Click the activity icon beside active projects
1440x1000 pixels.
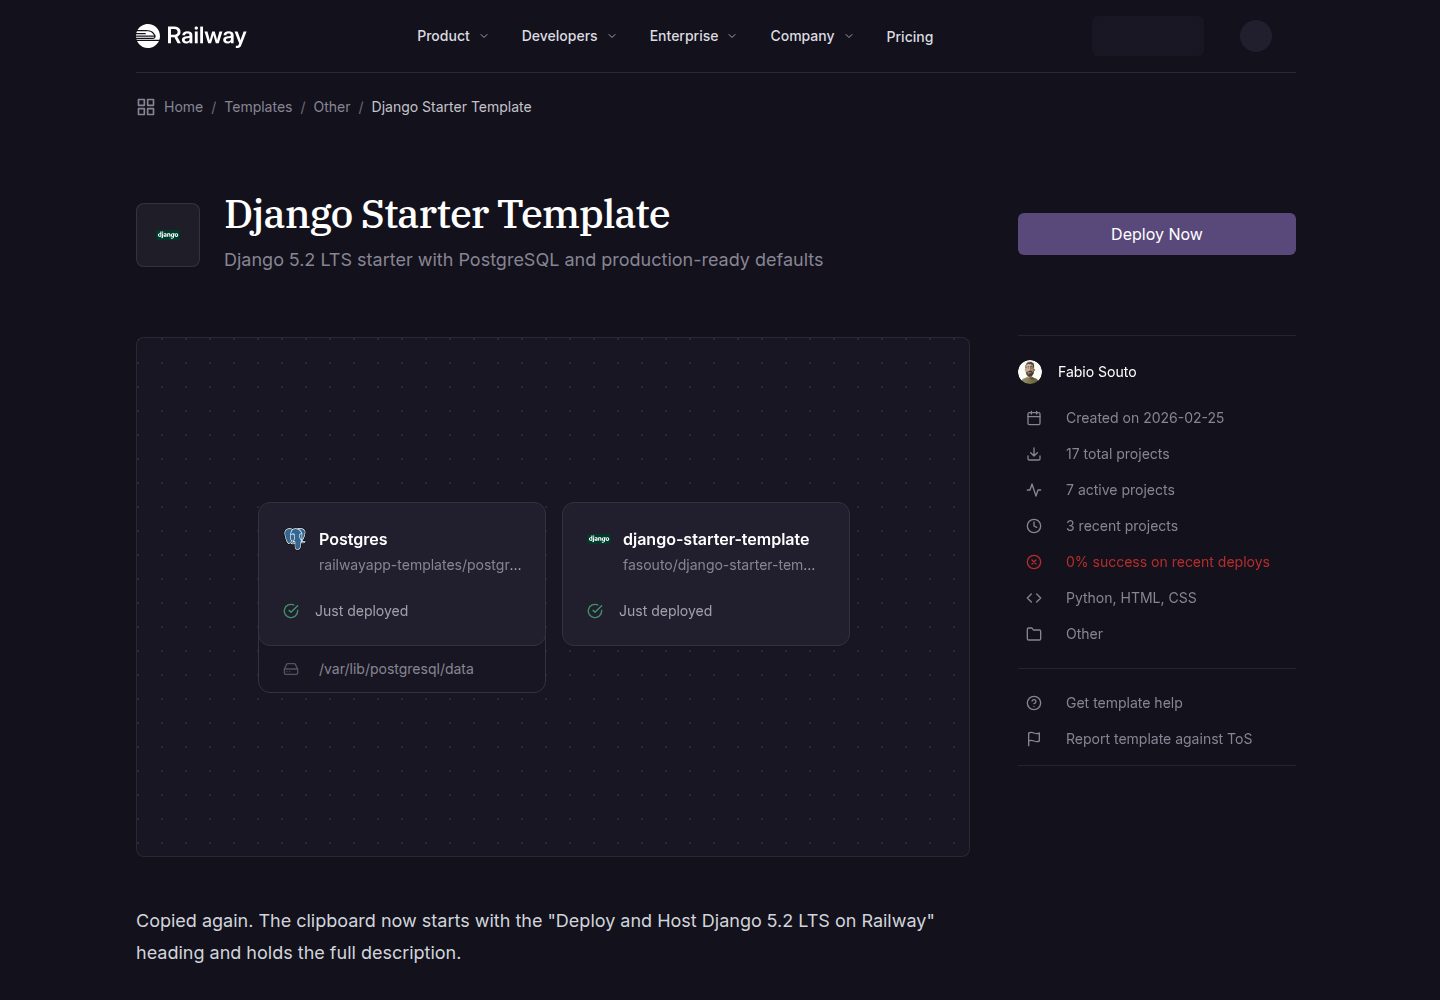click(x=1034, y=490)
